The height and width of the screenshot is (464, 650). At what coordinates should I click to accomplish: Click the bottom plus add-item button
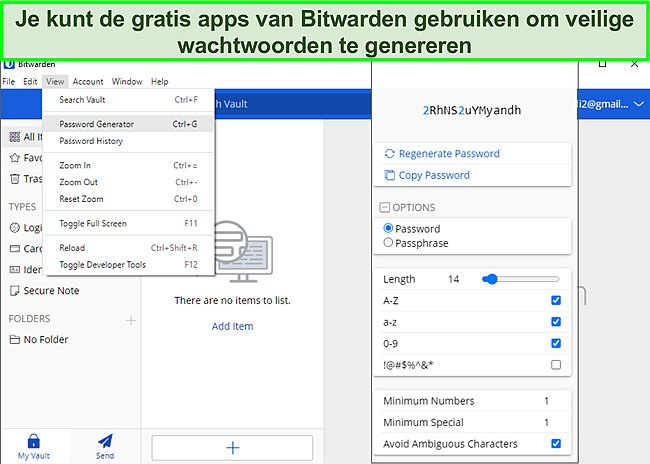pos(233,447)
